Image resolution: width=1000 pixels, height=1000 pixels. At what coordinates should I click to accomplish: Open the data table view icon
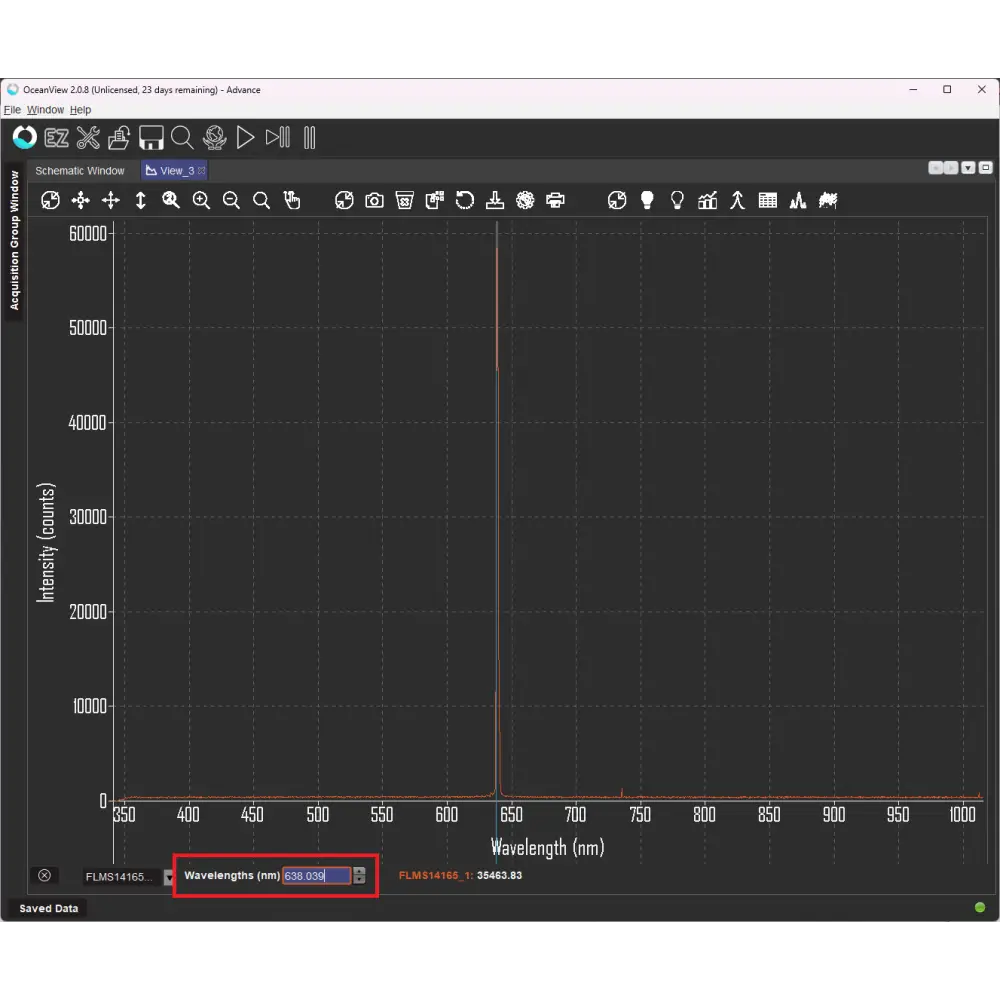[x=768, y=201]
